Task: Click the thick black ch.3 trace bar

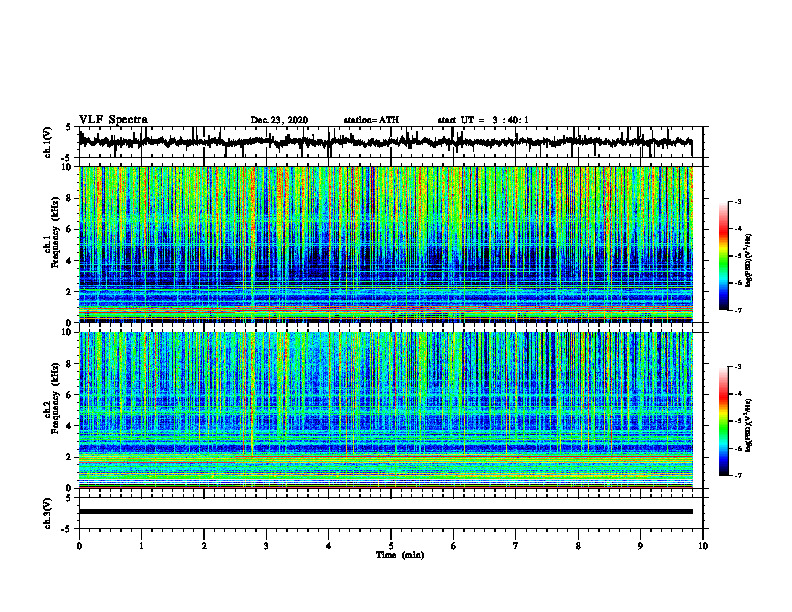Action: coord(385,512)
